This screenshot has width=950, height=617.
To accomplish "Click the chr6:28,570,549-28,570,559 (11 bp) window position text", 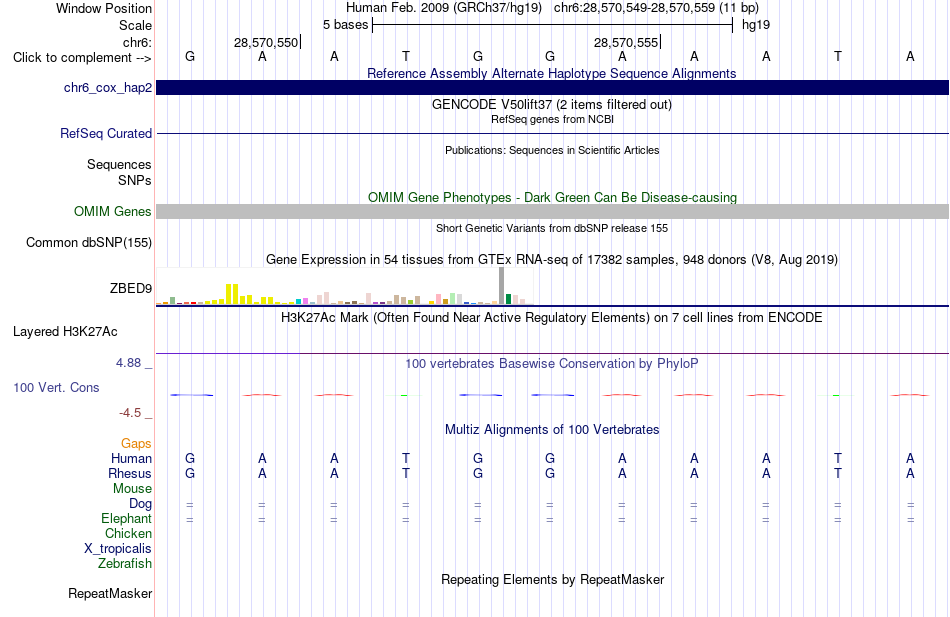I will [656, 8].
